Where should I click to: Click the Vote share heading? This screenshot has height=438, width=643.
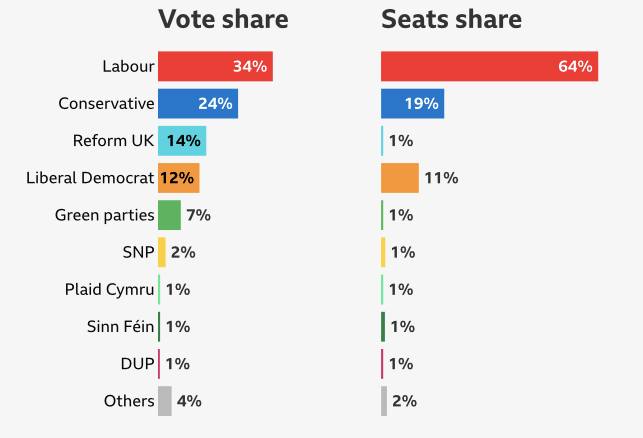[223, 19]
